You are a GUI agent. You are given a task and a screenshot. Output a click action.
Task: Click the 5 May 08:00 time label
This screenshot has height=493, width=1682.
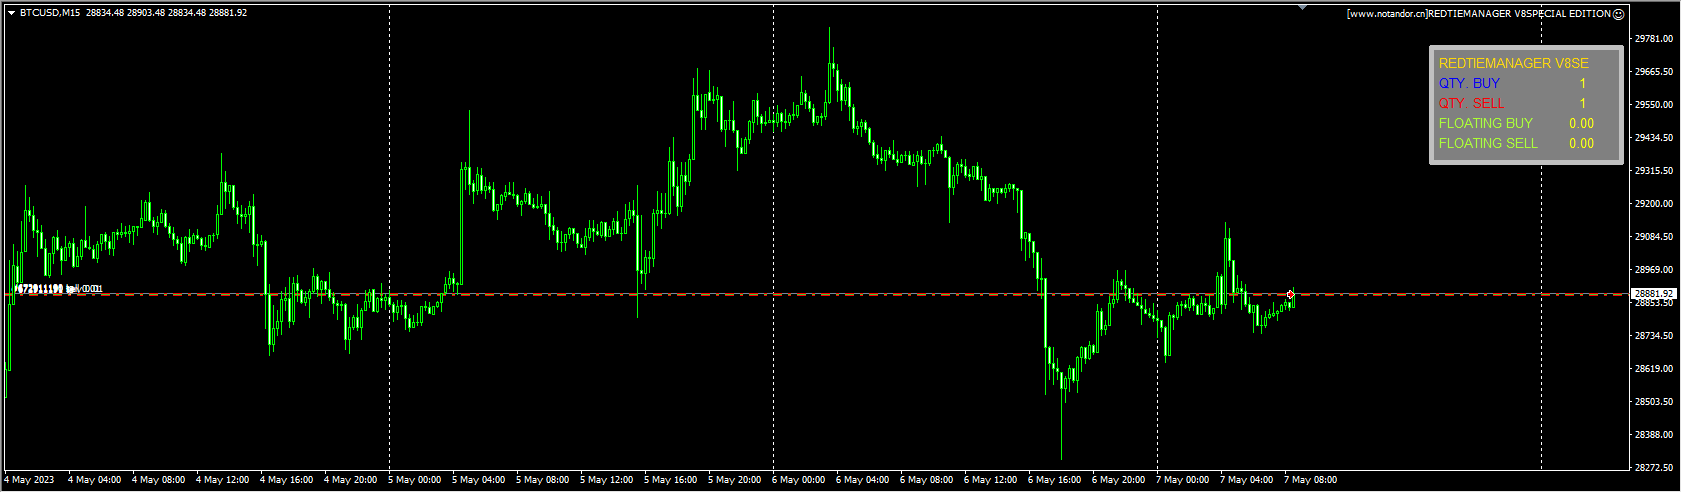(543, 480)
